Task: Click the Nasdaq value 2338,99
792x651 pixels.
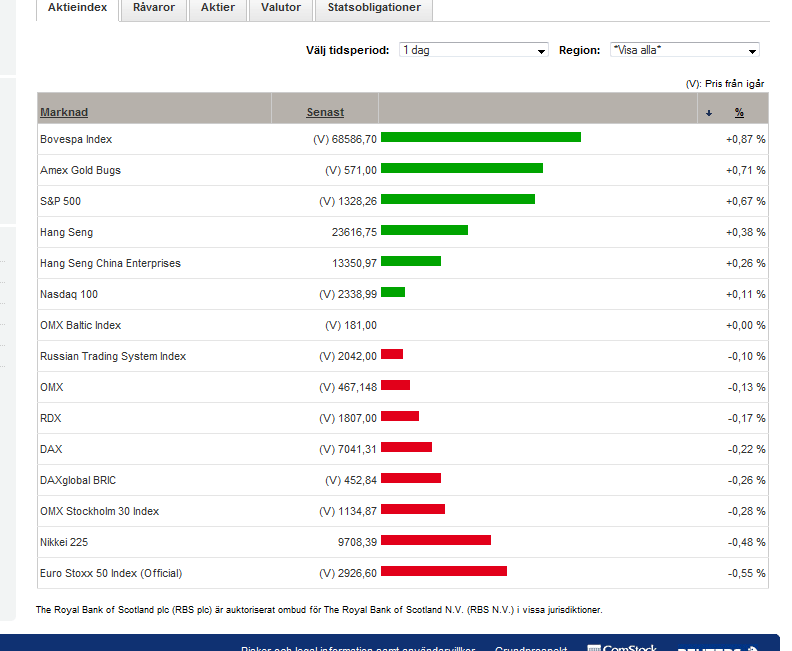Action: pyautogui.click(x=358, y=294)
